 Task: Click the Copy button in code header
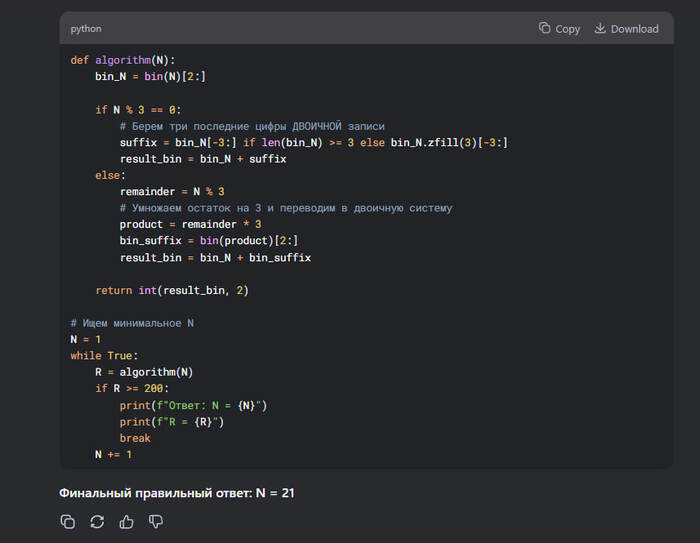(x=559, y=29)
